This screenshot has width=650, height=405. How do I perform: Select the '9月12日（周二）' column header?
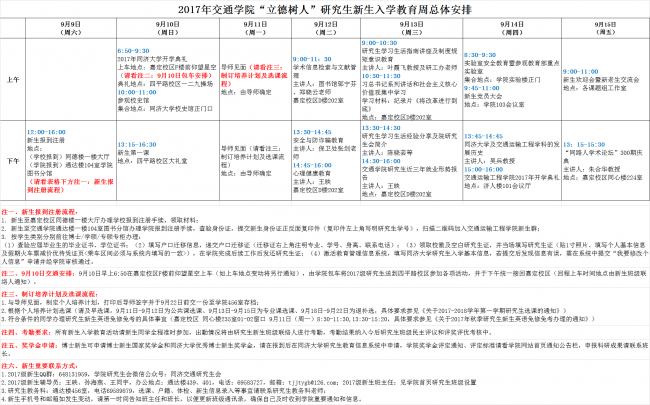tap(326, 28)
